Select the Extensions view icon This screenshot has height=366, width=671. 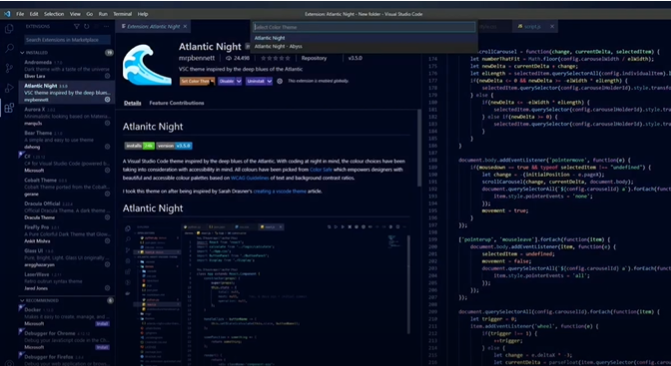(9, 107)
